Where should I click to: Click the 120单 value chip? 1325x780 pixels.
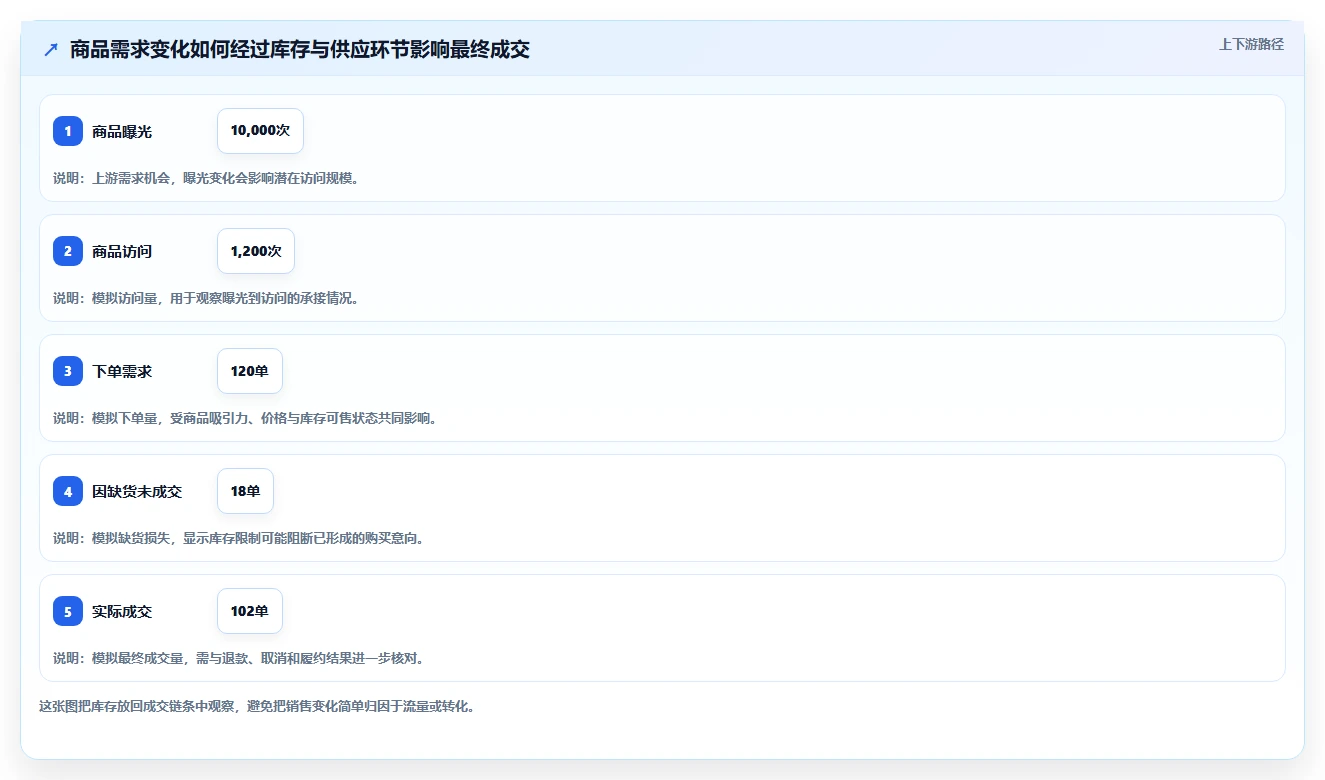click(x=250, y=371)
